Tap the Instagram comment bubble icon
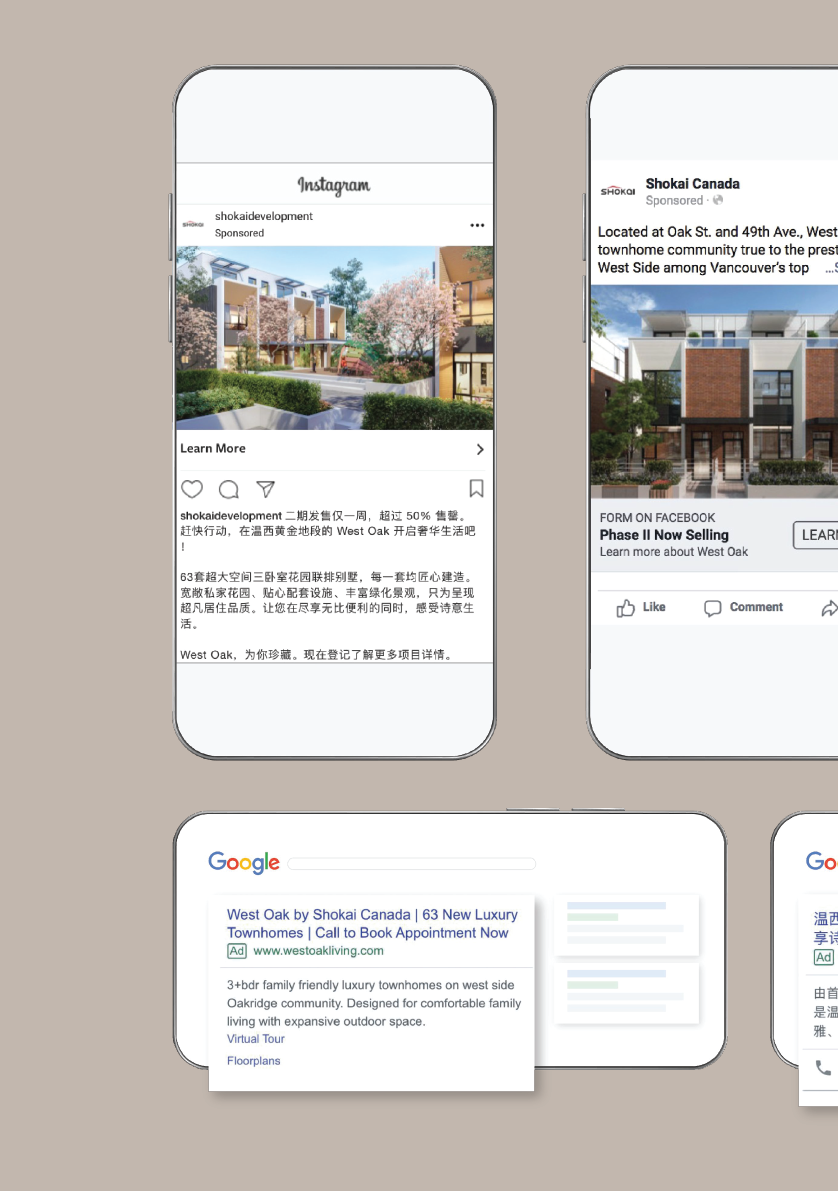The height and width of the screenshot is (1191, 838). [229, 489]
